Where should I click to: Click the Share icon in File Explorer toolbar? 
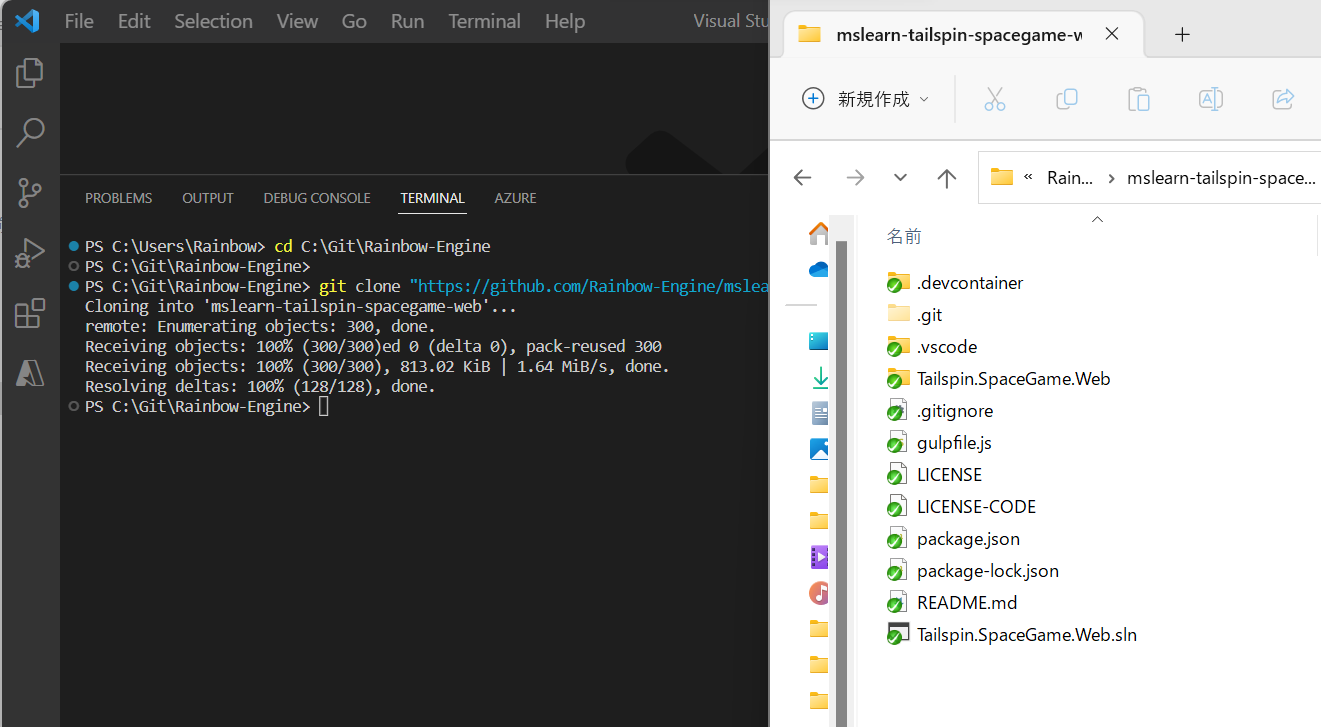point(1283,99)
